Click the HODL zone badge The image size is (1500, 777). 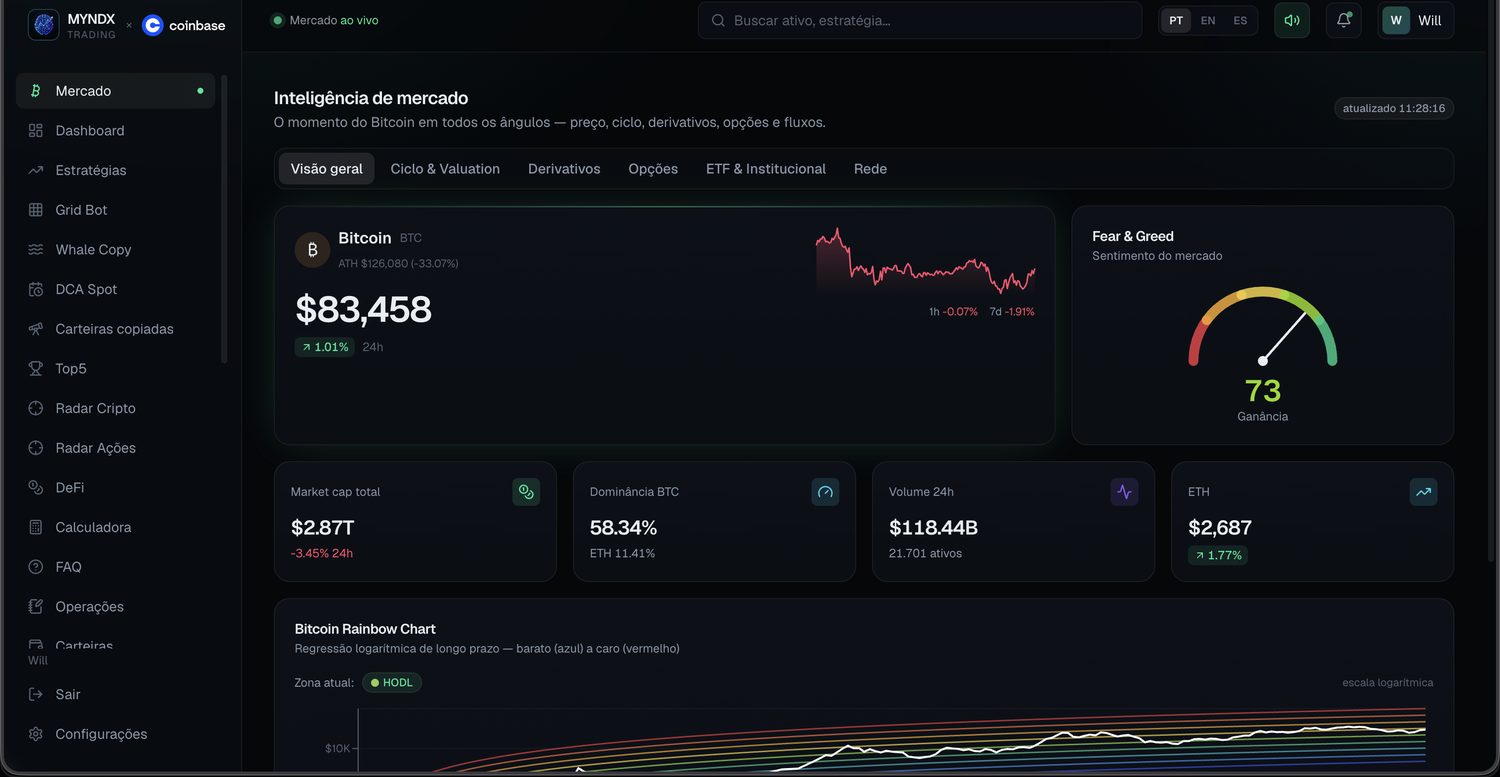pyautogui.click(x=392, y=683)
